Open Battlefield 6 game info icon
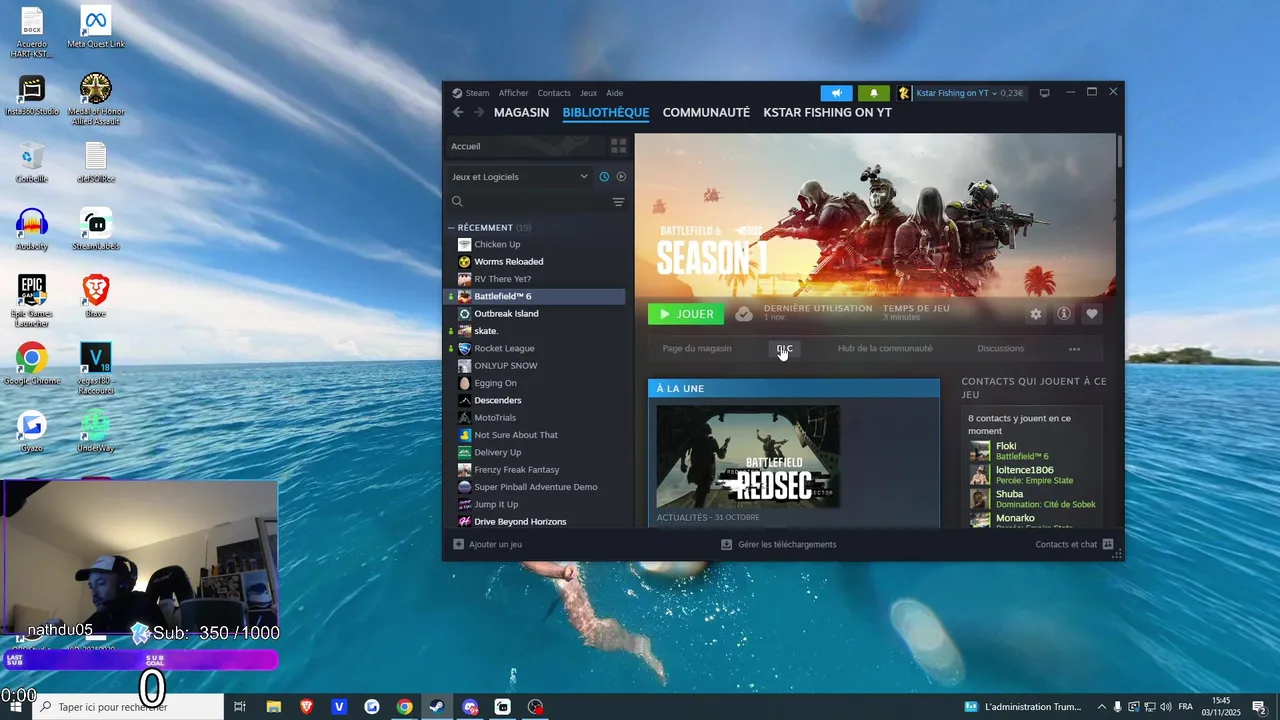The width and height of the screenshot is (1280, 720). (x=1064, y=314)
